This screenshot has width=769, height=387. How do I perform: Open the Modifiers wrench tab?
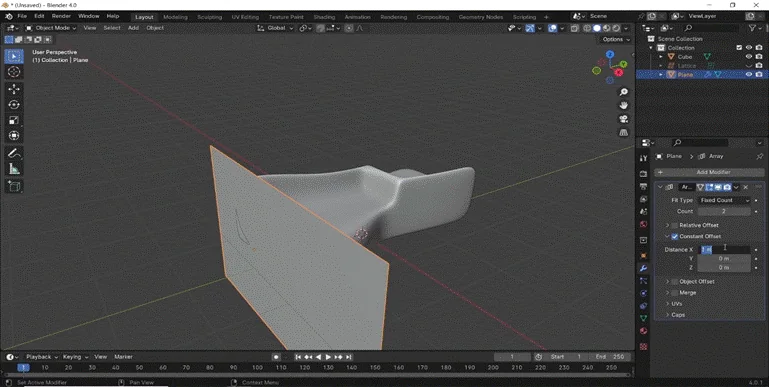pyautogui.click(x=643, y=268)
